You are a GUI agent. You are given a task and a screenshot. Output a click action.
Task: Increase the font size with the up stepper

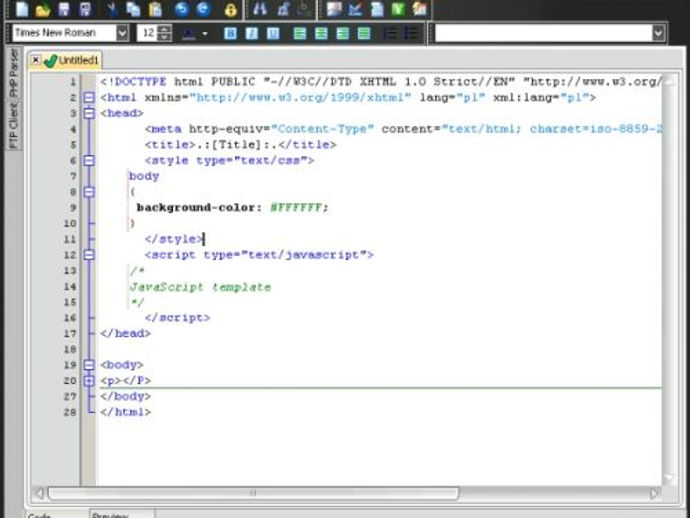tap(165, 29)
